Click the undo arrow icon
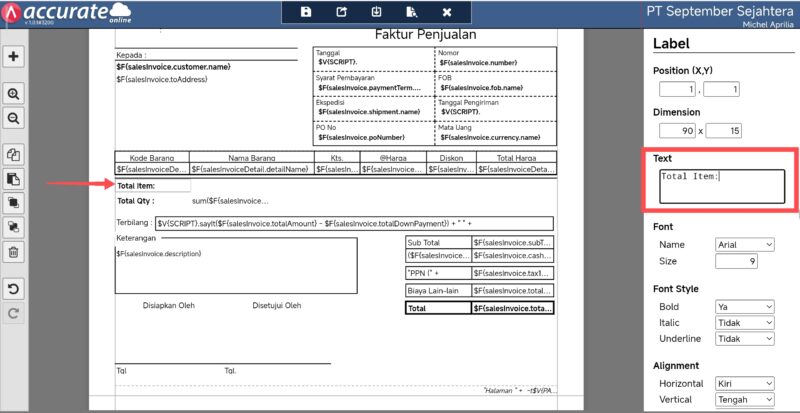The height and width of the screenshot is (413, 800). tap(14, 289)
